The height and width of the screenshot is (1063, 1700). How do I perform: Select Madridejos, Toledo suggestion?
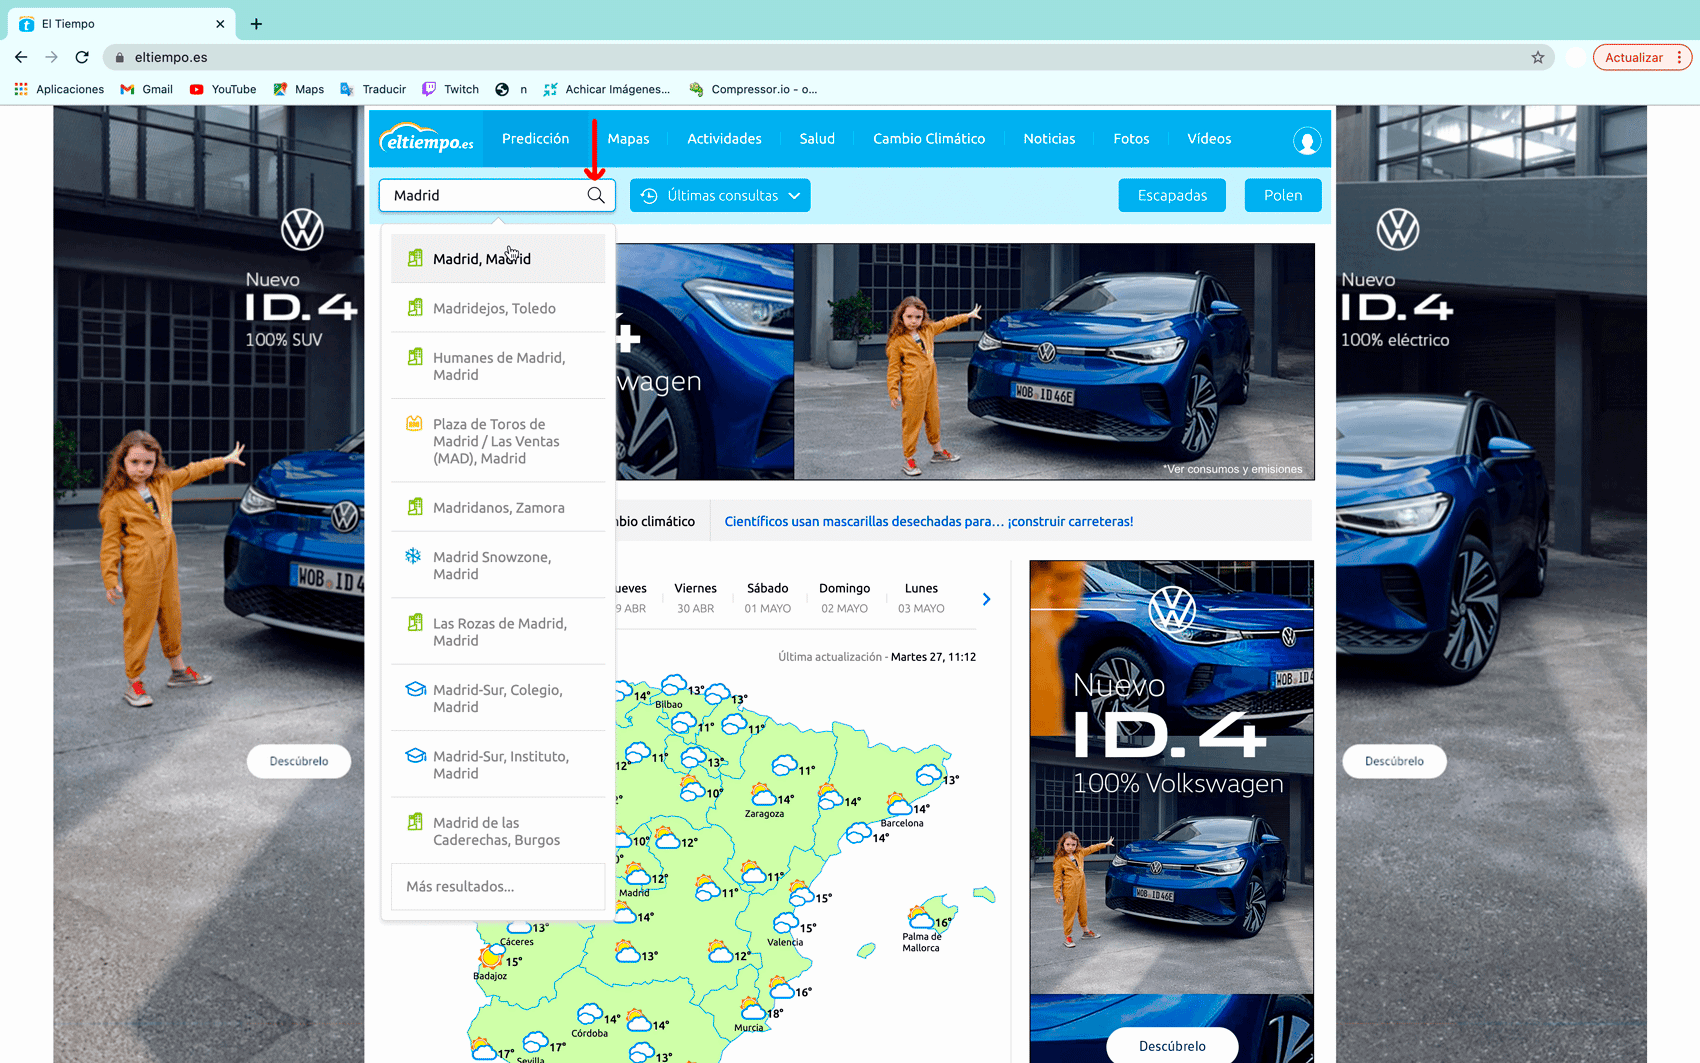click(498, 308)
